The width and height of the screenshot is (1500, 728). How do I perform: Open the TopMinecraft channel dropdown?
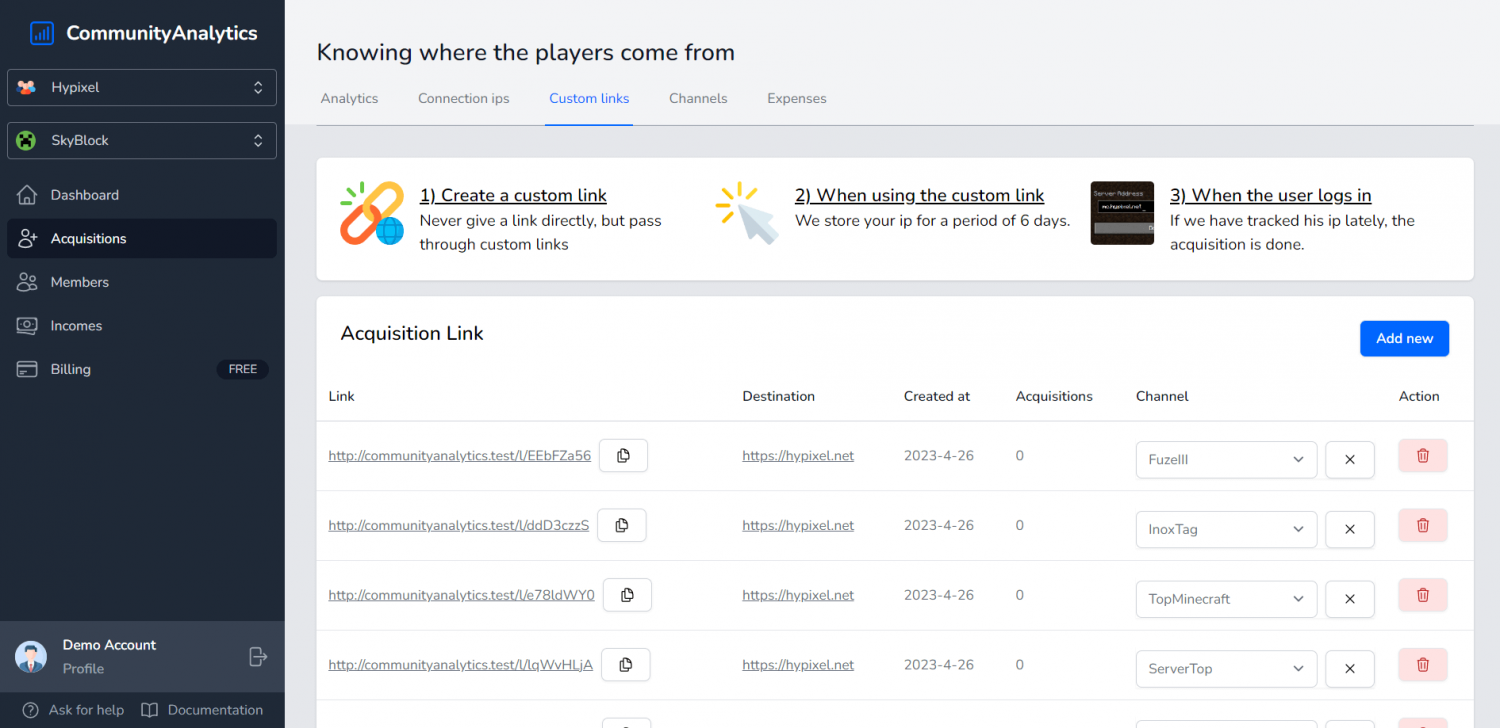(1226, 599)
